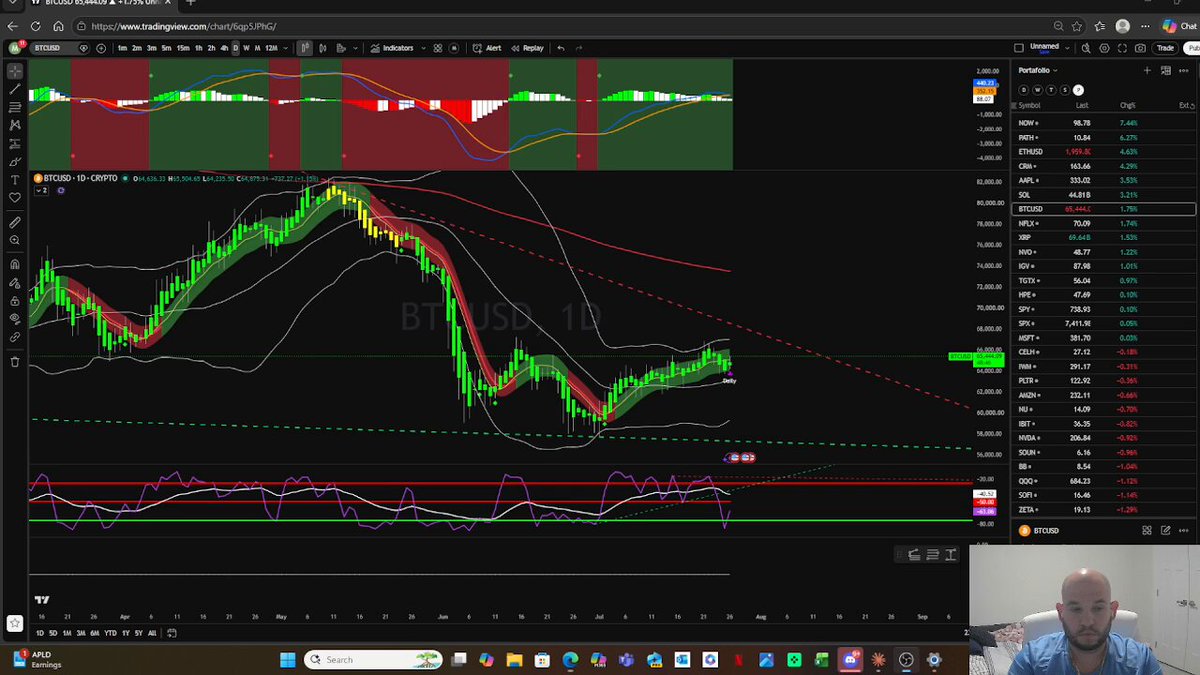Take a chart snapshot with camera icon
Image resolution: width=1200 pixels, height=675 pixels.
pos(1140,48)
